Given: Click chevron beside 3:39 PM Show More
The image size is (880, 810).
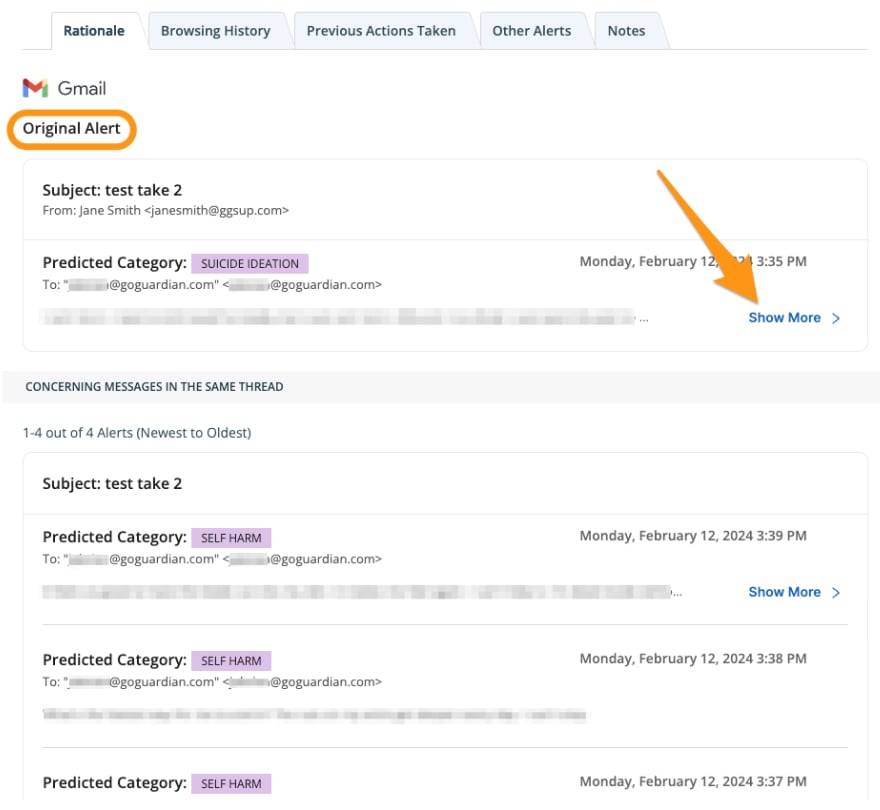Looking at the screenshot, I should tap(836, 593).
